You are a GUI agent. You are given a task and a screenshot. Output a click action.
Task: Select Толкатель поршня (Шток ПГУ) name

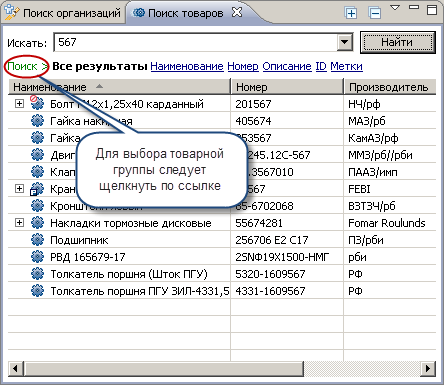129,274
